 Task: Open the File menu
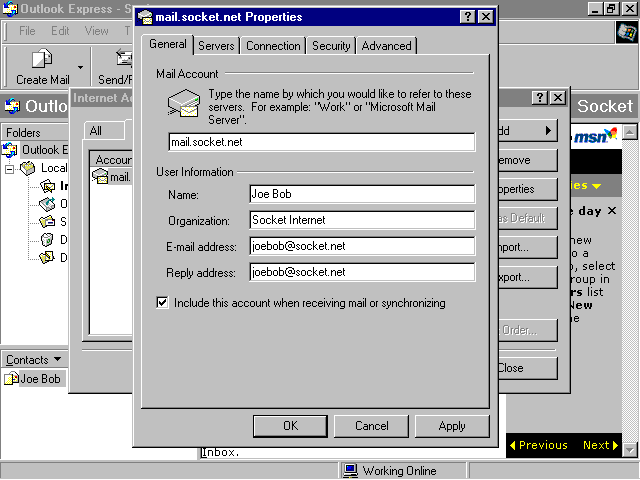point(27,31)
